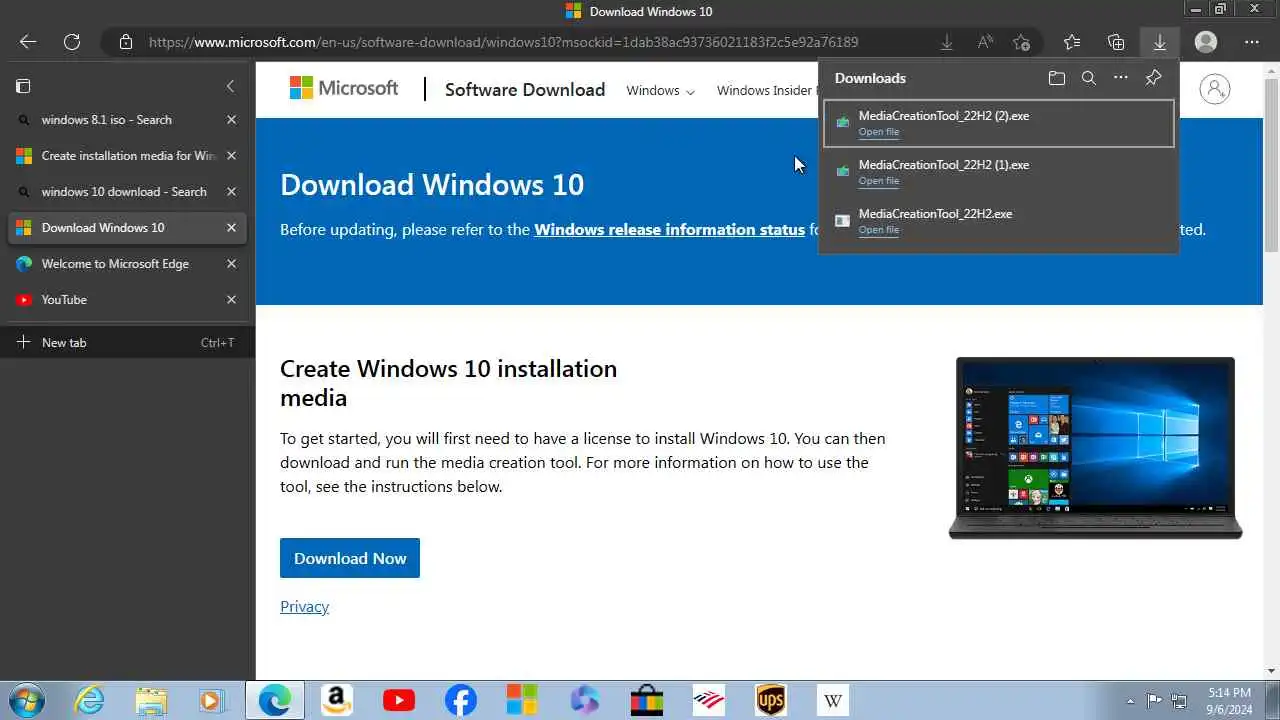The width and height of the screenshot is (1280, 720).
Task: Close the Welcome to Microsoft Edge tab
Action: [x=231, y=263]
